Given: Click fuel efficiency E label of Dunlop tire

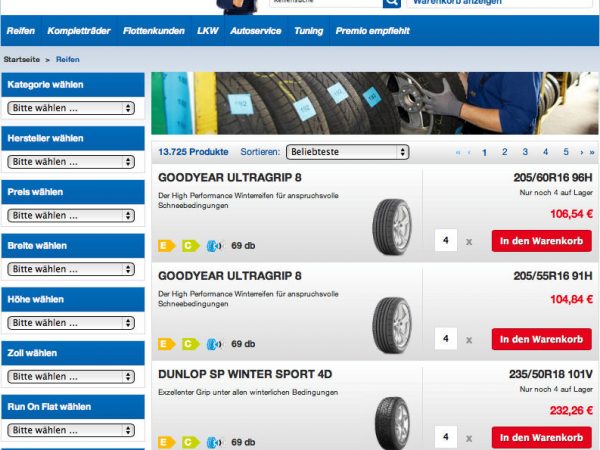Looking at the screenshot, I should click(166, 442).
